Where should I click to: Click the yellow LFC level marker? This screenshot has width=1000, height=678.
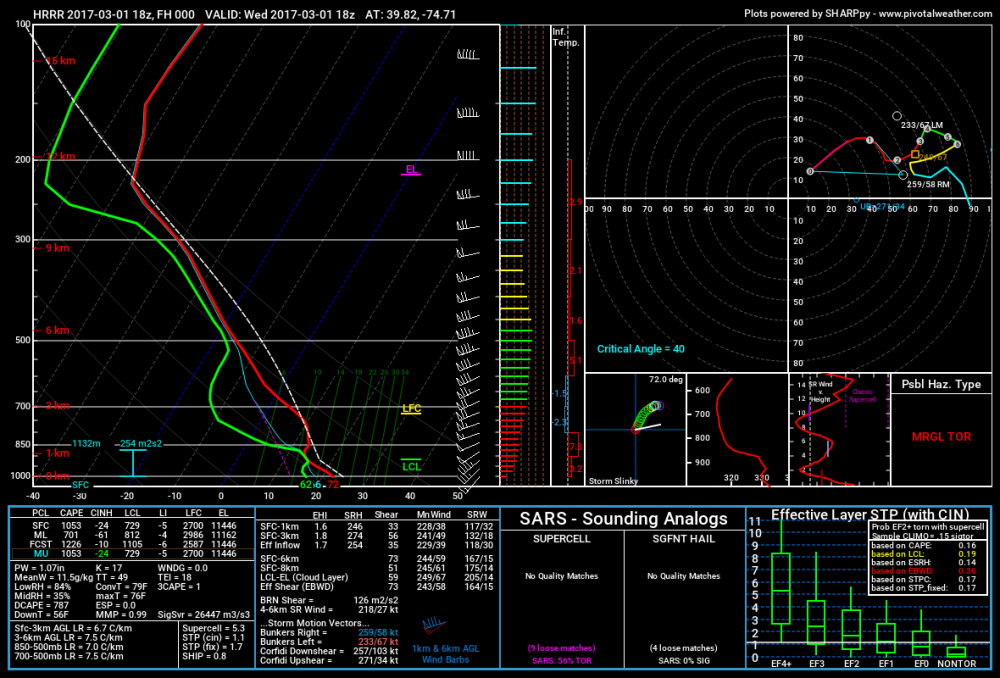pos(411,409)
